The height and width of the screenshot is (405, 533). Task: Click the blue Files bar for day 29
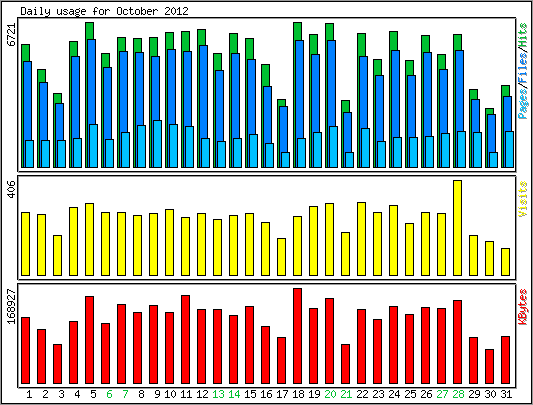(475, 116)
